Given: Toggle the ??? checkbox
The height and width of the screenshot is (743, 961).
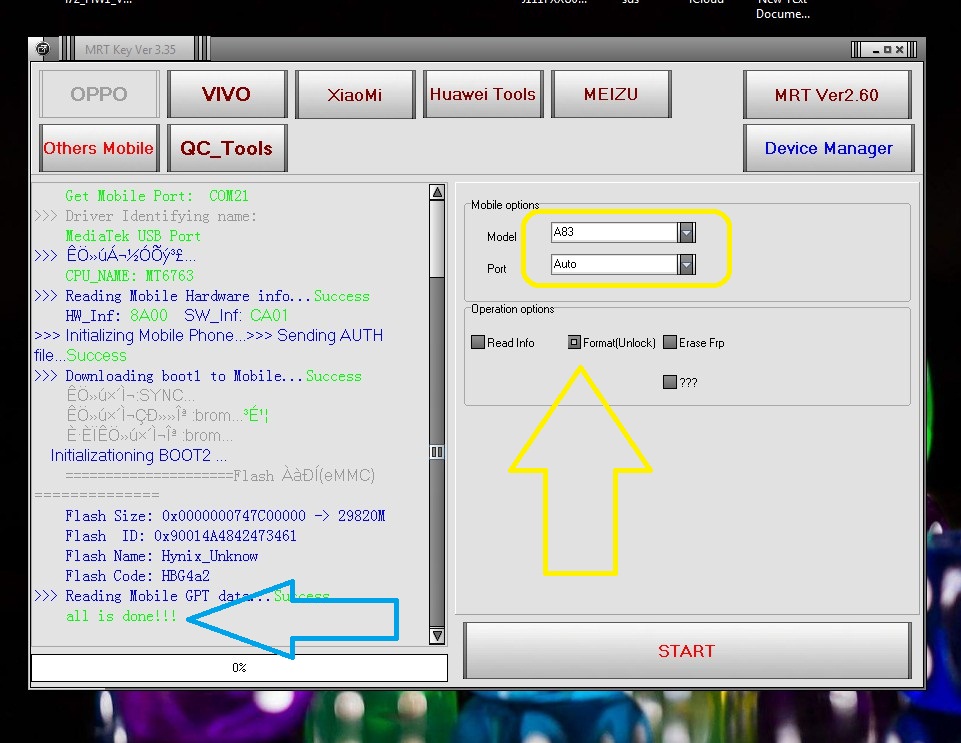Looking at the screenshot, I should tap(670, 382).
